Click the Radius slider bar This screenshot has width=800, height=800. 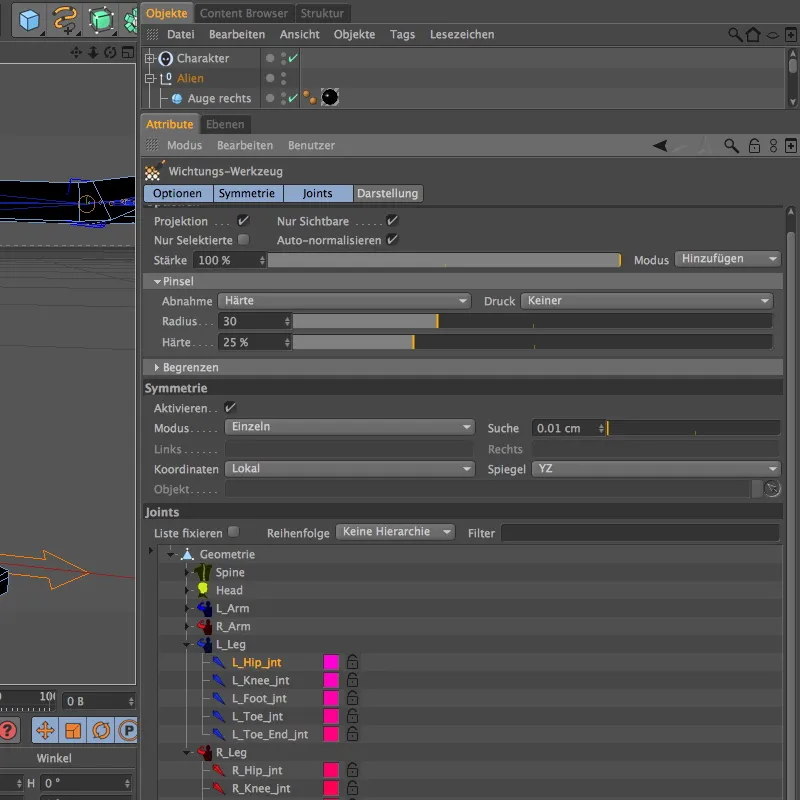click(532, 321)
